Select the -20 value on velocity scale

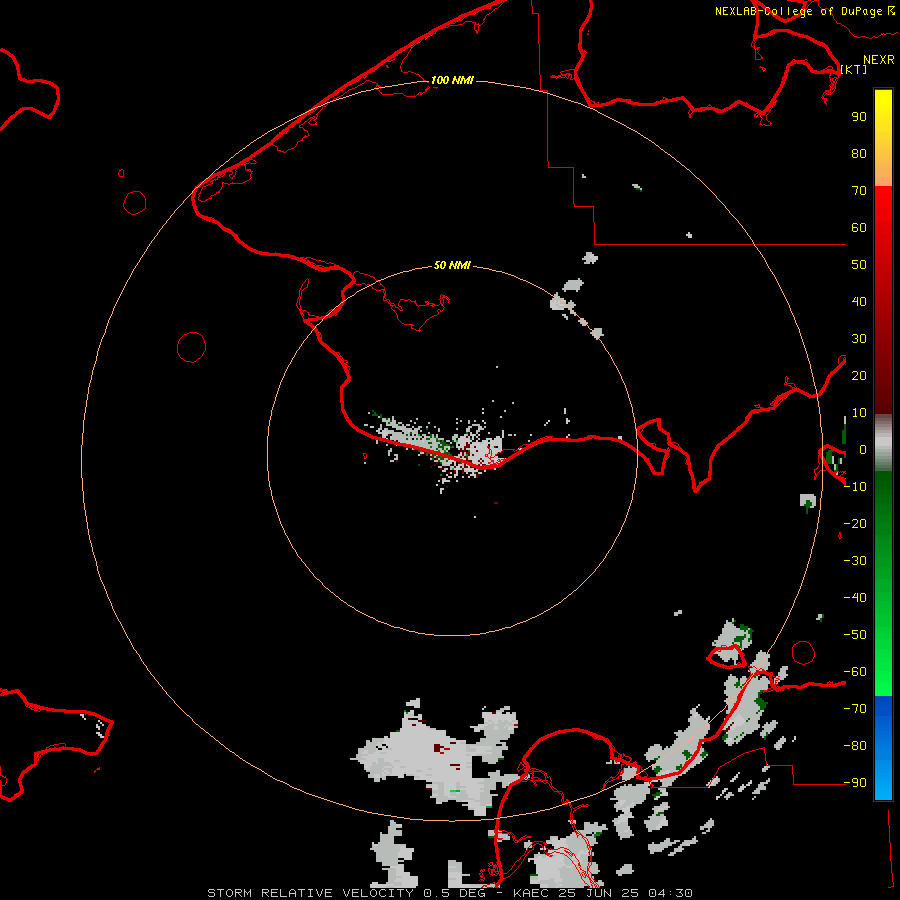pos(855,523)
